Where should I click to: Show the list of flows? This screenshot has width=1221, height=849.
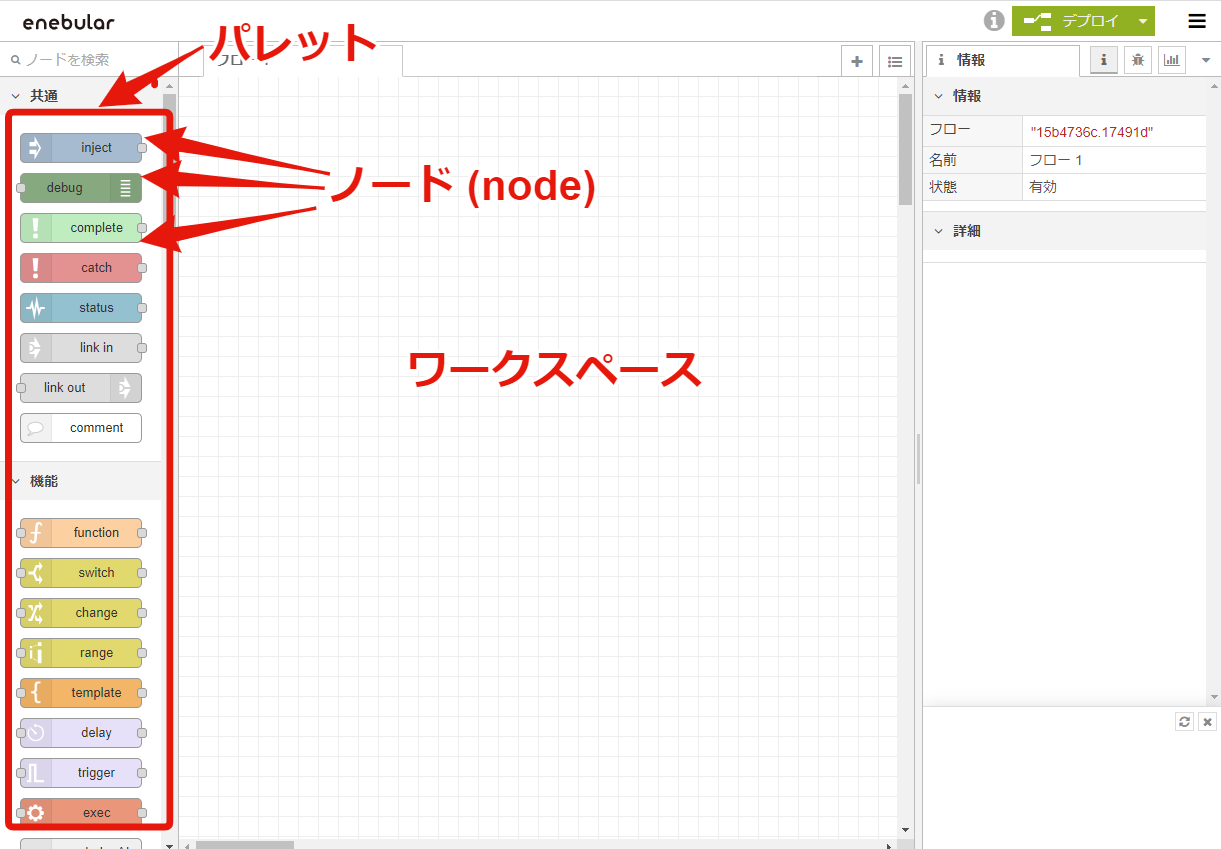pyautogui.click(x=895, y=61)
